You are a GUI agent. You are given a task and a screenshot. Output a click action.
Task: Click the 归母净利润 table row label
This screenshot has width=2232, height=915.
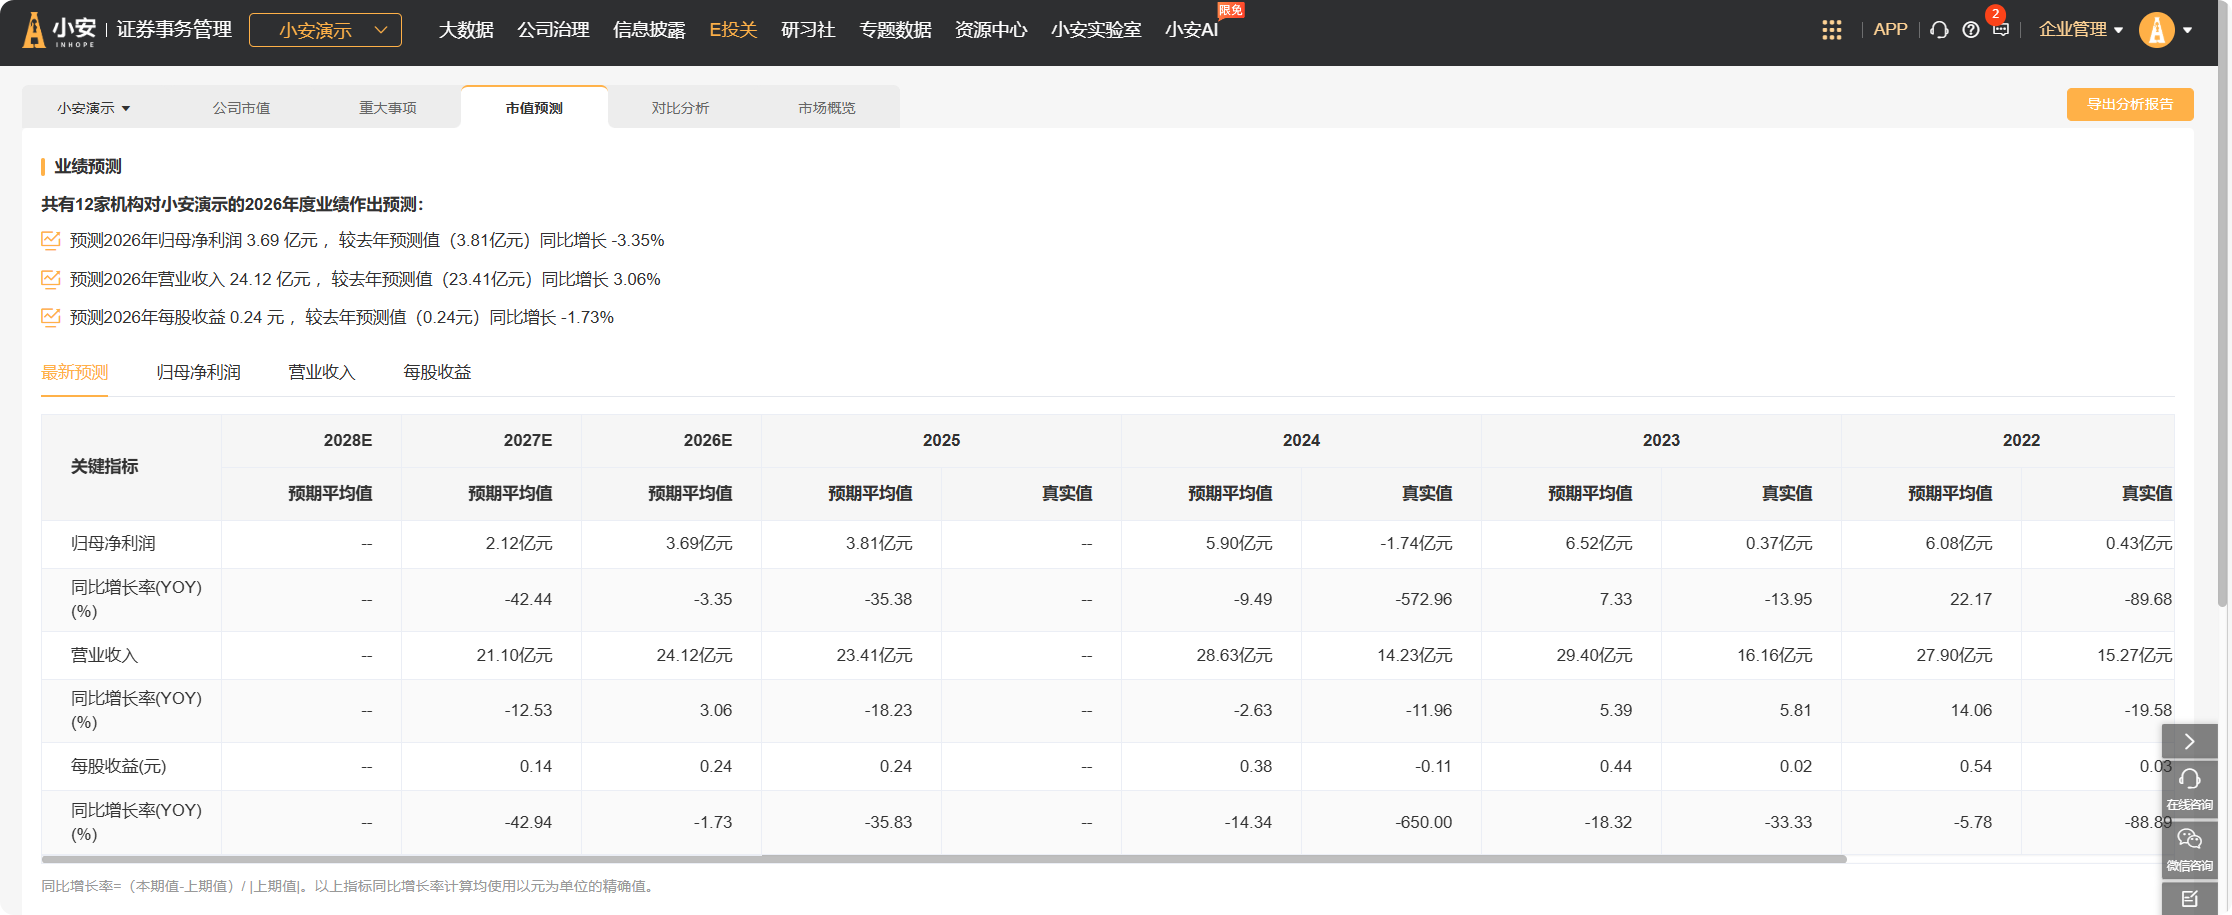(x=113, y=544)
